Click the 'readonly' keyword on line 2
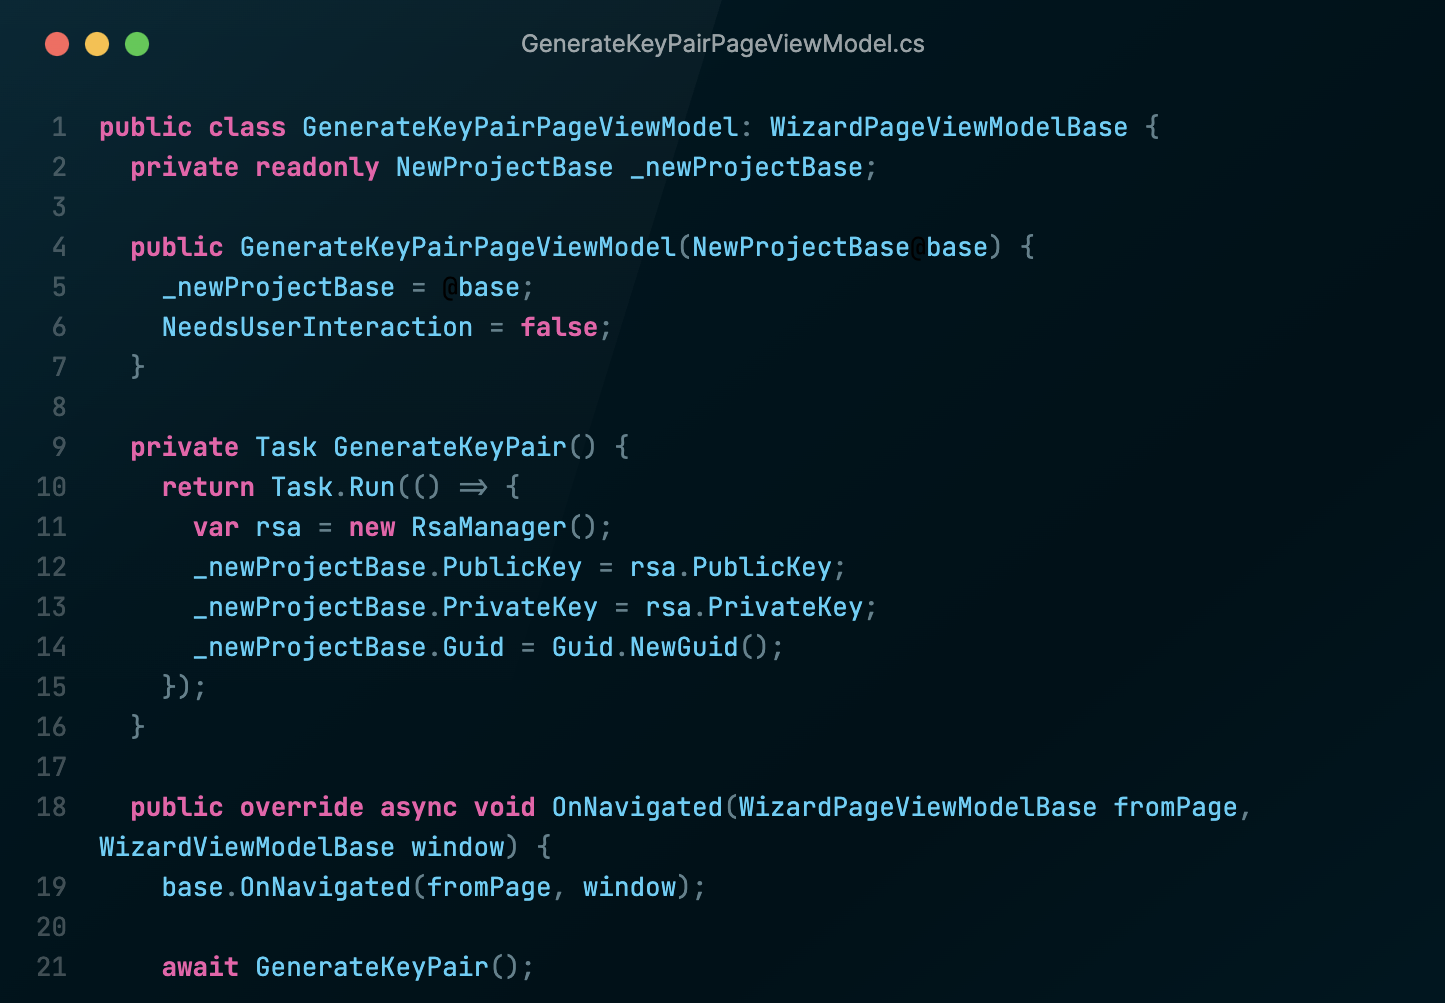 [317, 167]
